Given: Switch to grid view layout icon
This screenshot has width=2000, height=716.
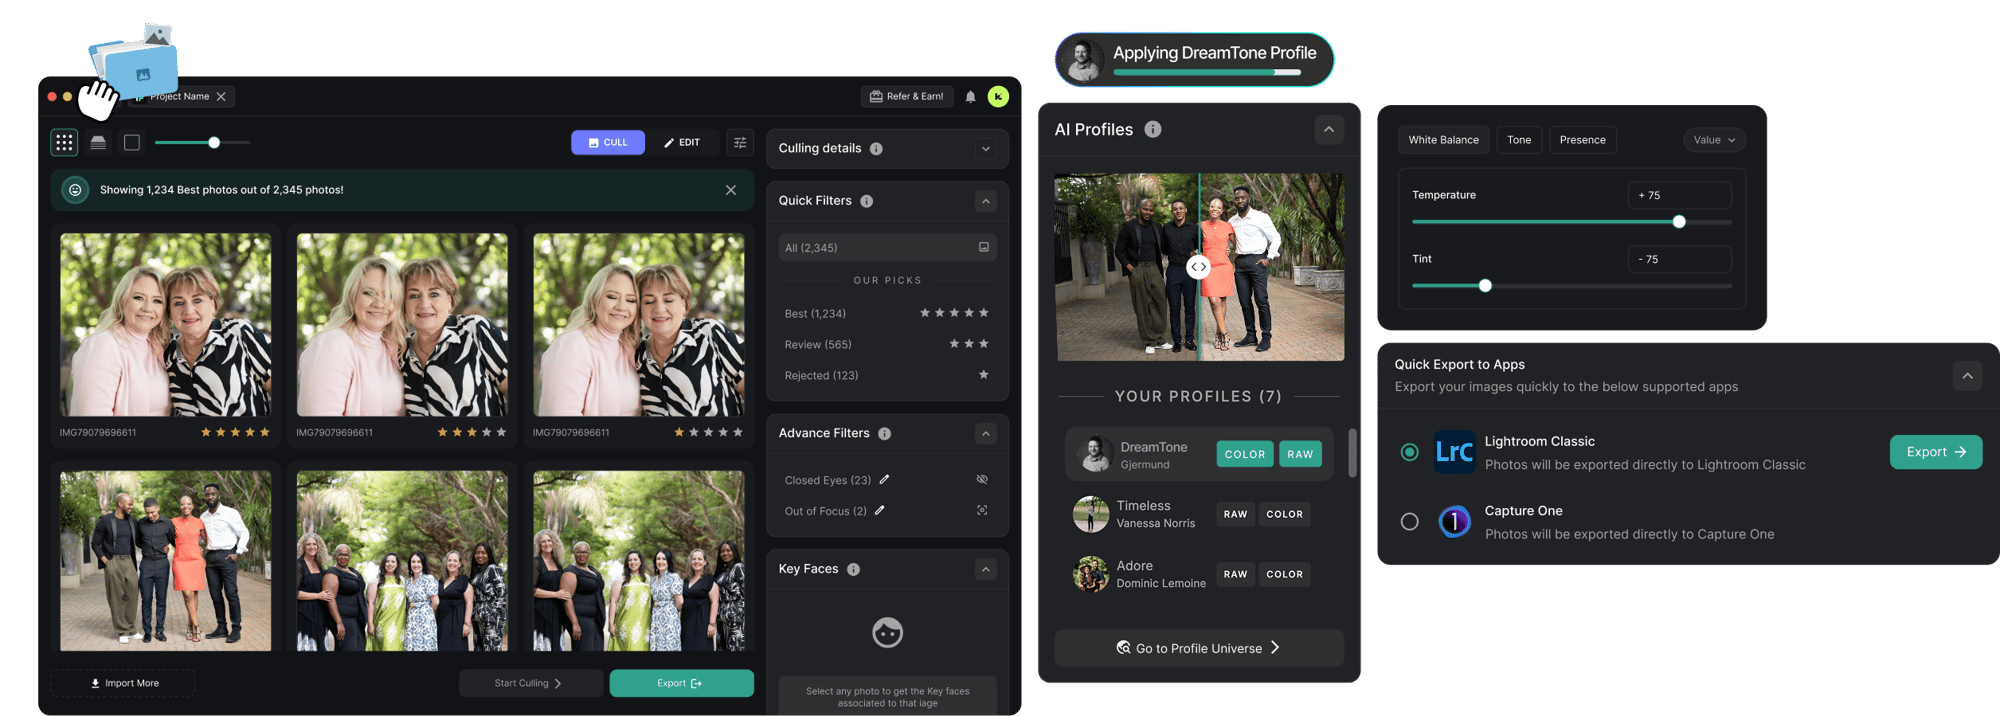Looking at the screenshot, I should pyautogui.click(x=64, y=143).
